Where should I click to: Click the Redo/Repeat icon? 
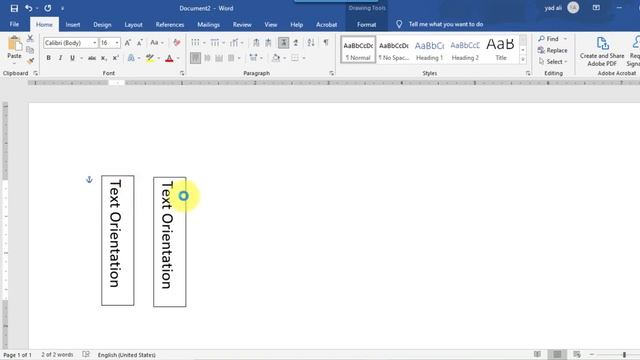pyautogui.click(x=48, y=8)
